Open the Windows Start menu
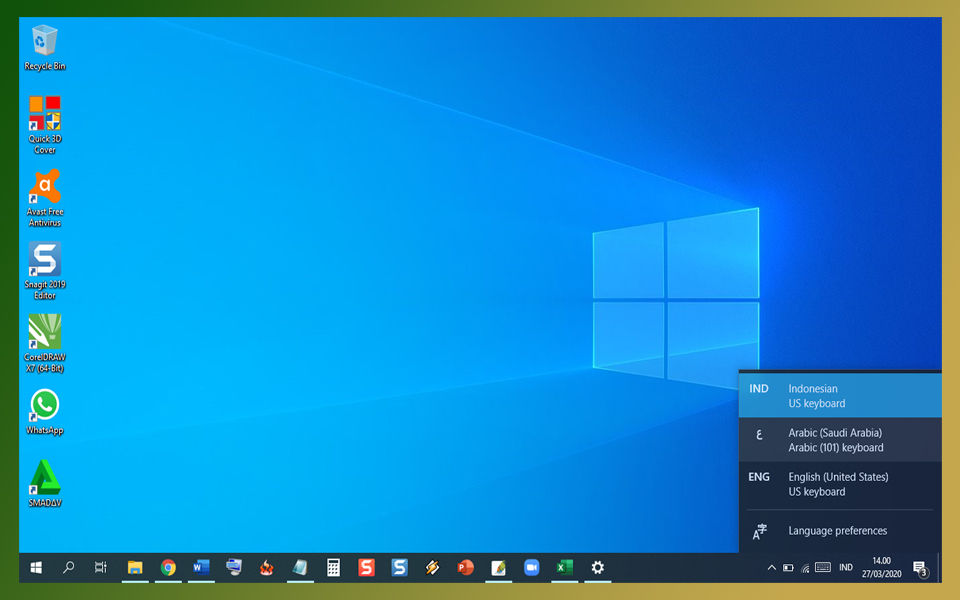This screenshot has width=960, height=600. [36, 568]
